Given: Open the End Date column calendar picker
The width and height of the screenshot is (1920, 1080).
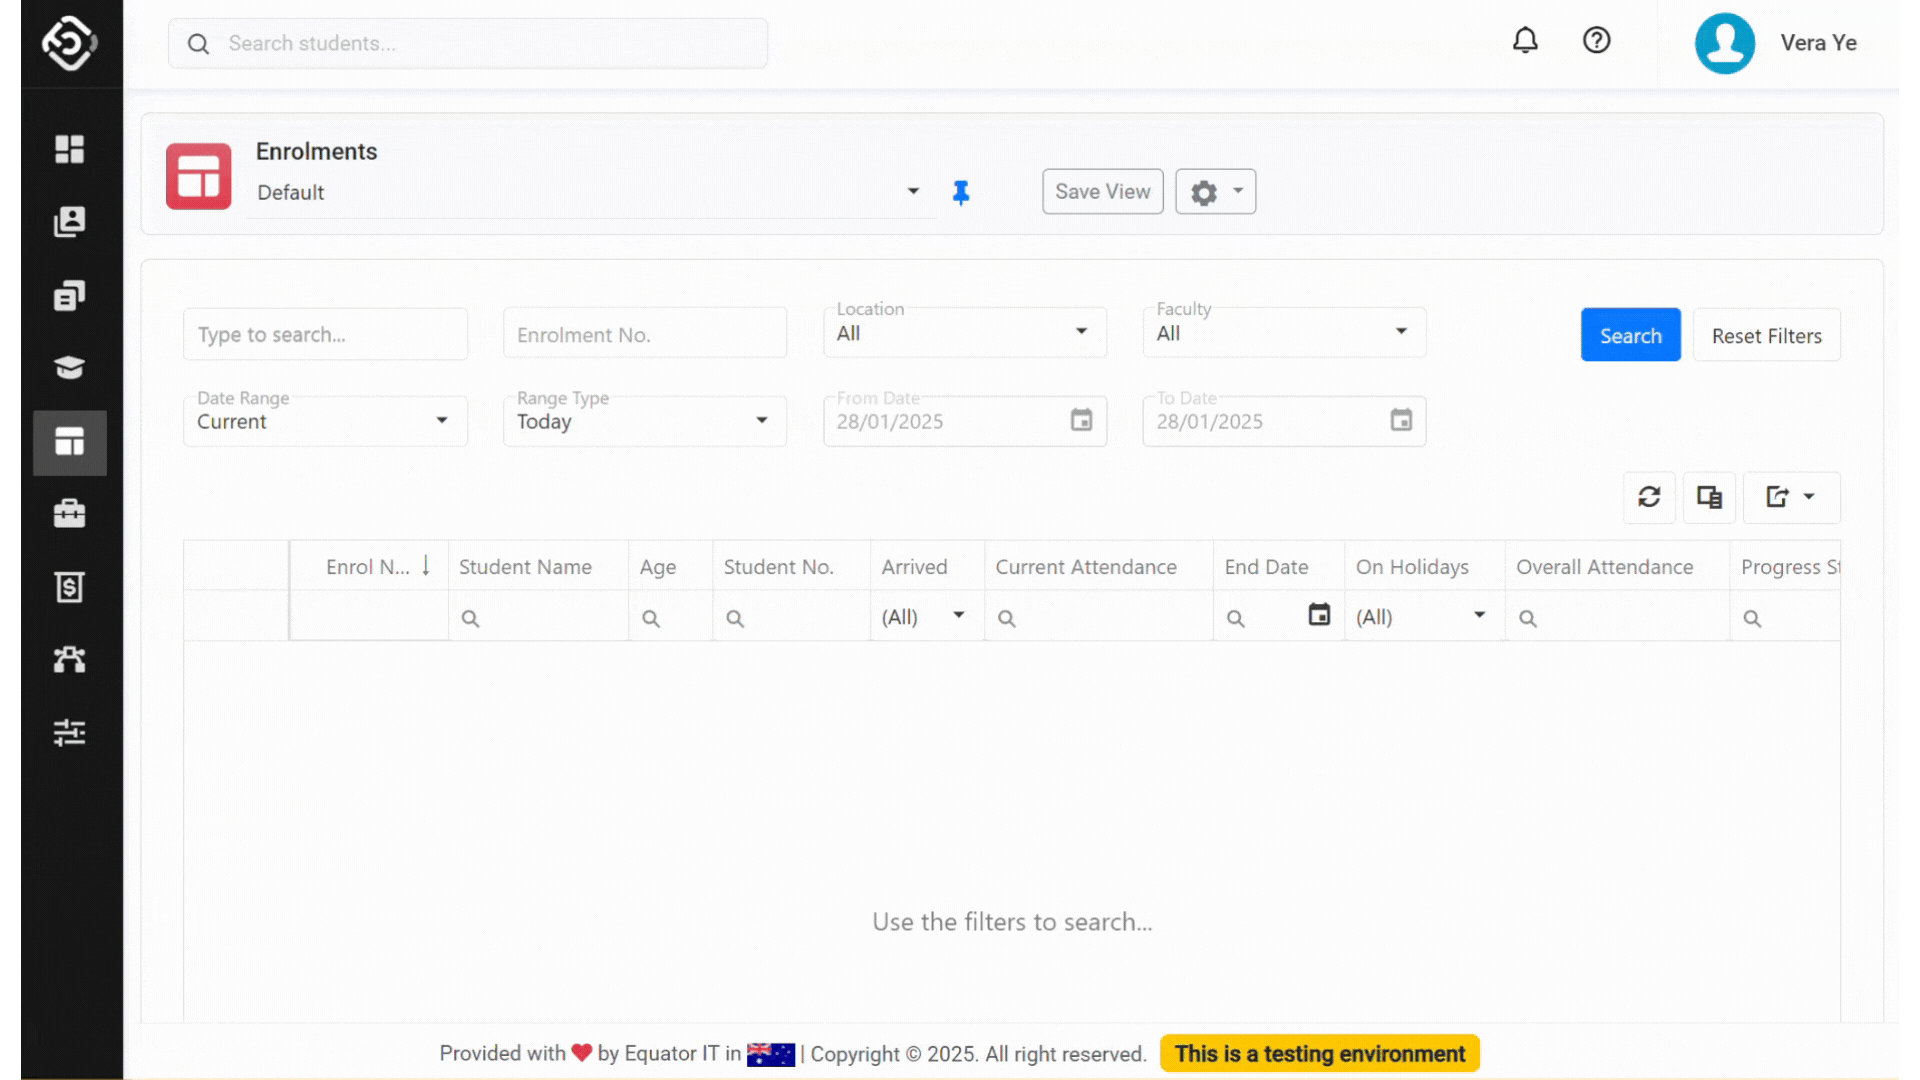Looking at the screenshot, I should 1319,615.
